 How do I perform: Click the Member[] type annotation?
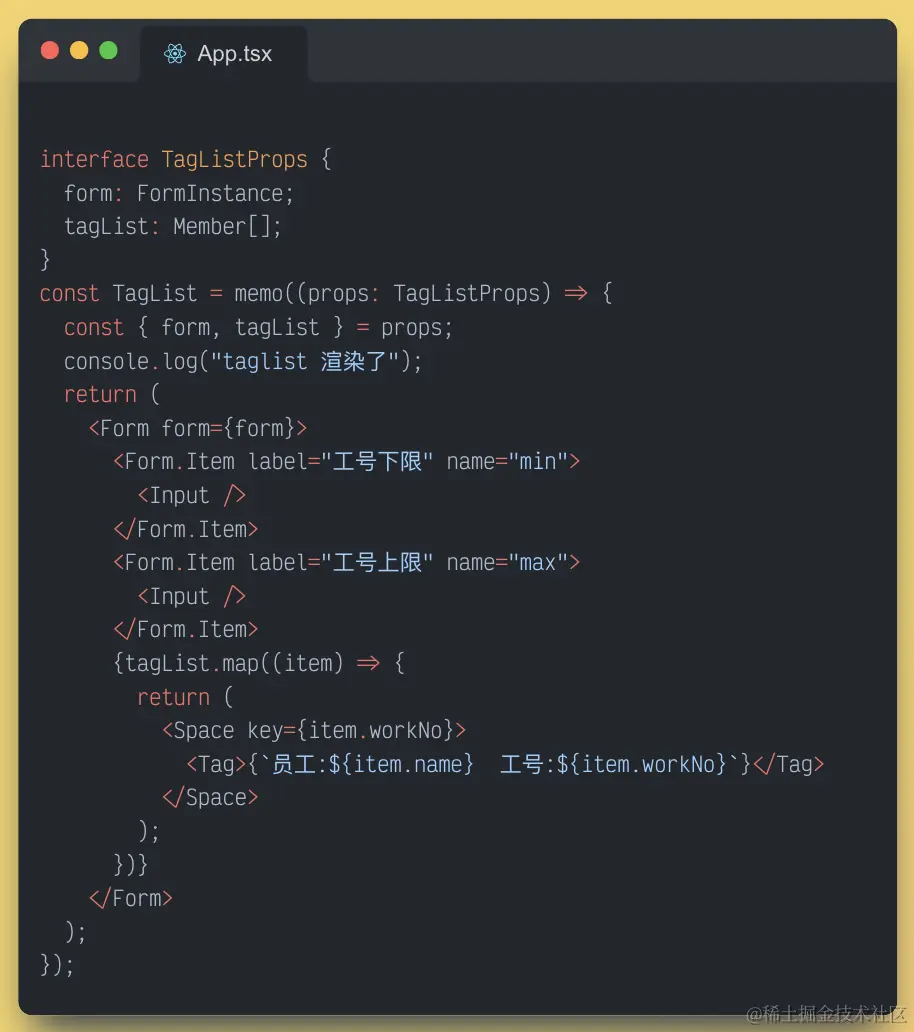[227, 227]
